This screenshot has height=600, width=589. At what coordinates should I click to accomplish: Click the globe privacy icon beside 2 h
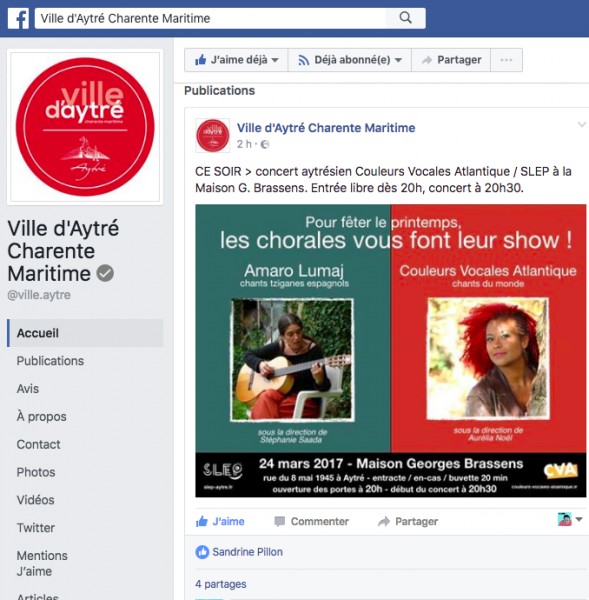tap(265, 145)
